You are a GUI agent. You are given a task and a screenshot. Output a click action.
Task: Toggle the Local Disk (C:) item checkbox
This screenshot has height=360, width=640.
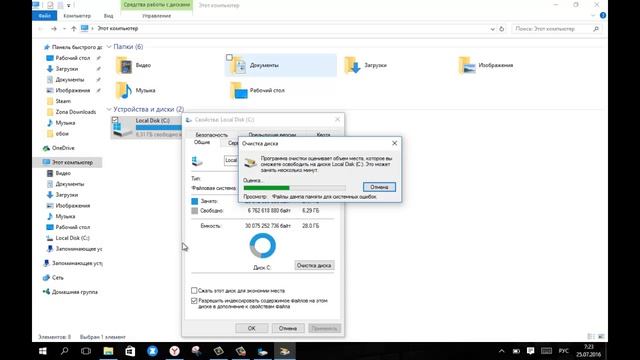[115, 120]
